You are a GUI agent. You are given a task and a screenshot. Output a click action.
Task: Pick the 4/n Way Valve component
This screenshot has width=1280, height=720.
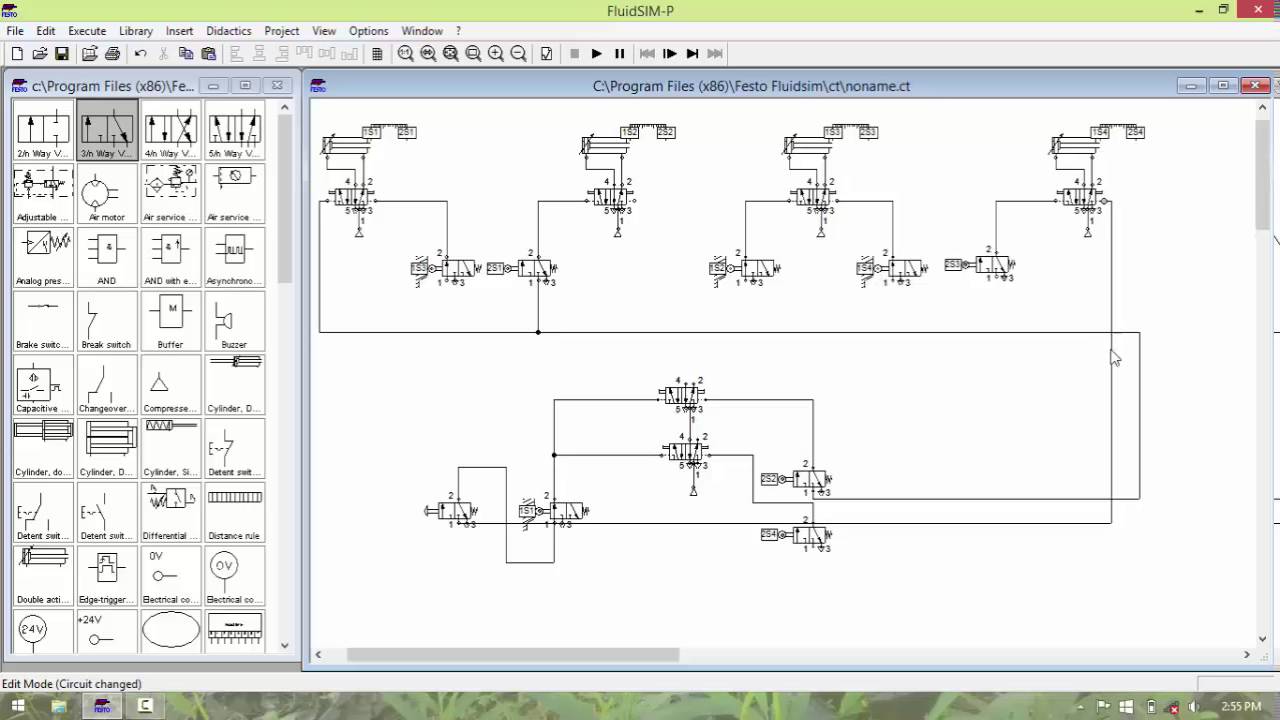171,130
